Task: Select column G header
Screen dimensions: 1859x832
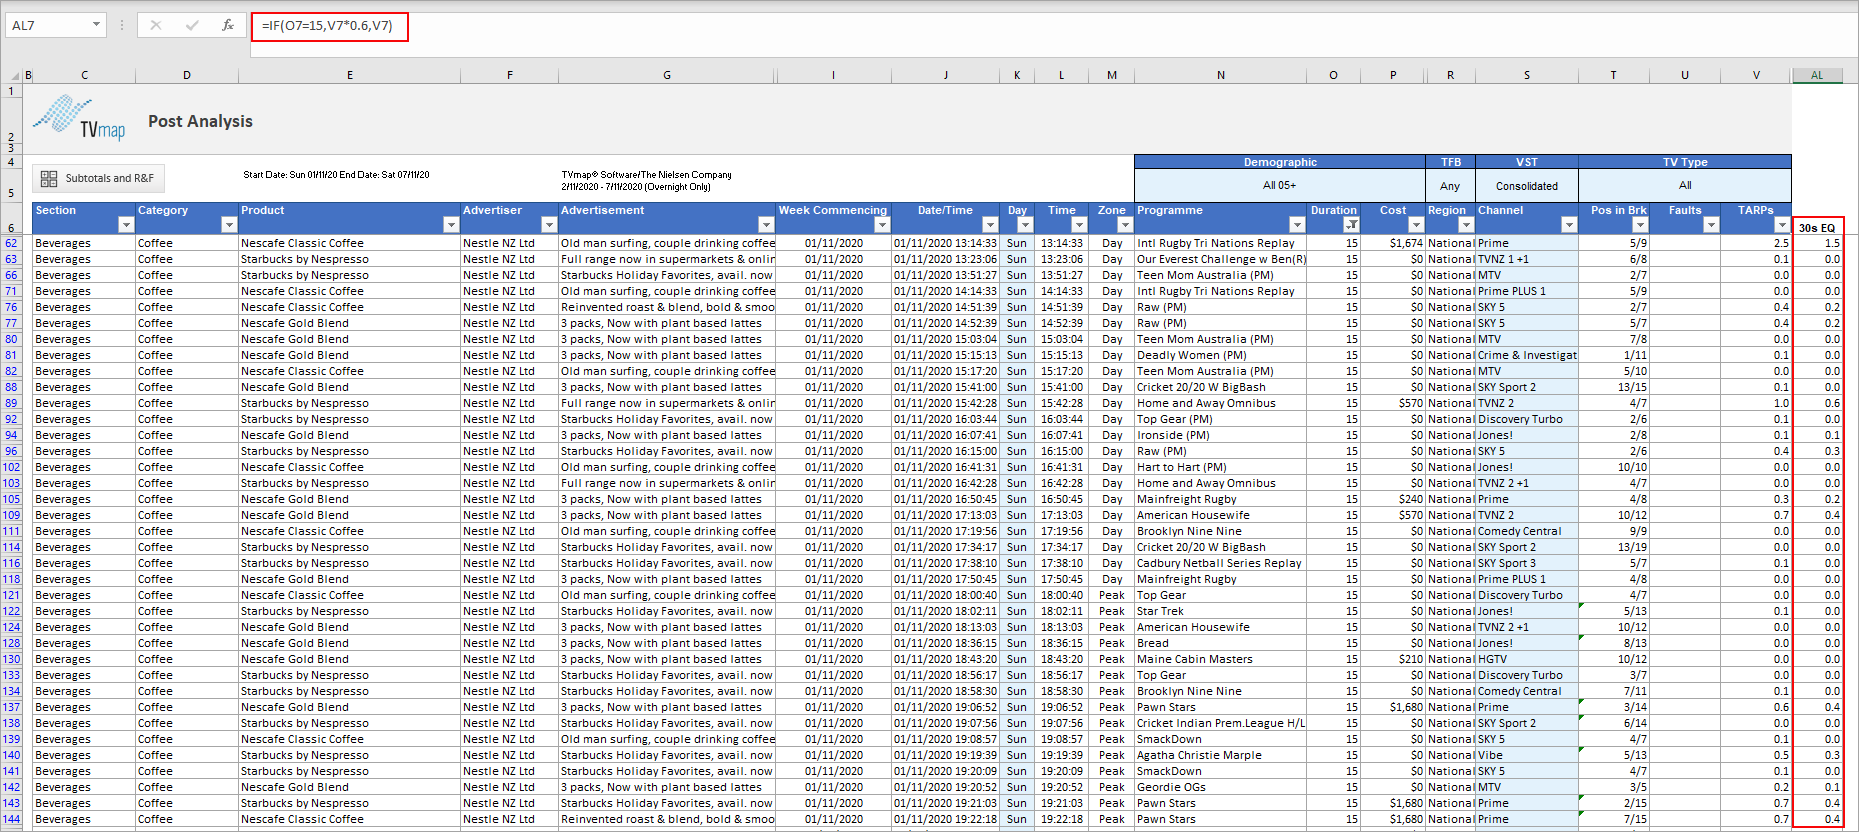Action: pyautogui.click(x=667, y=75)
